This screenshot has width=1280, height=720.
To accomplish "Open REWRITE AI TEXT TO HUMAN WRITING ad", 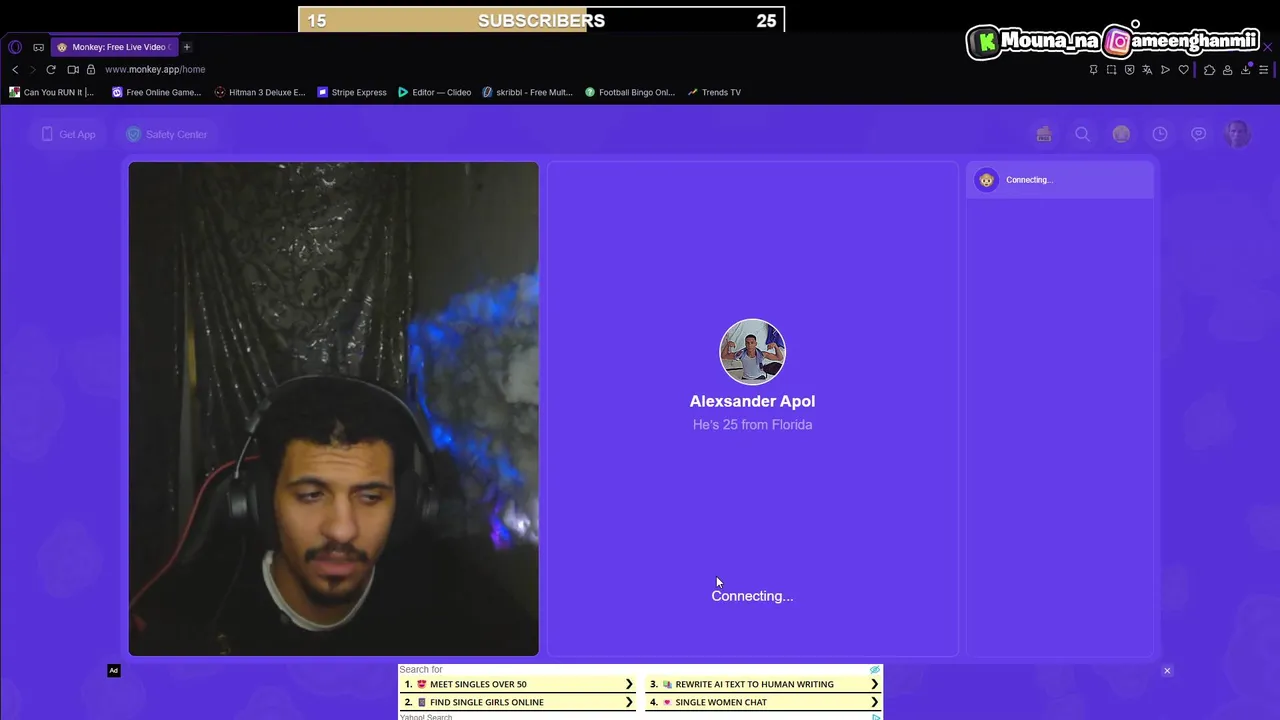I will click(764, 684).
